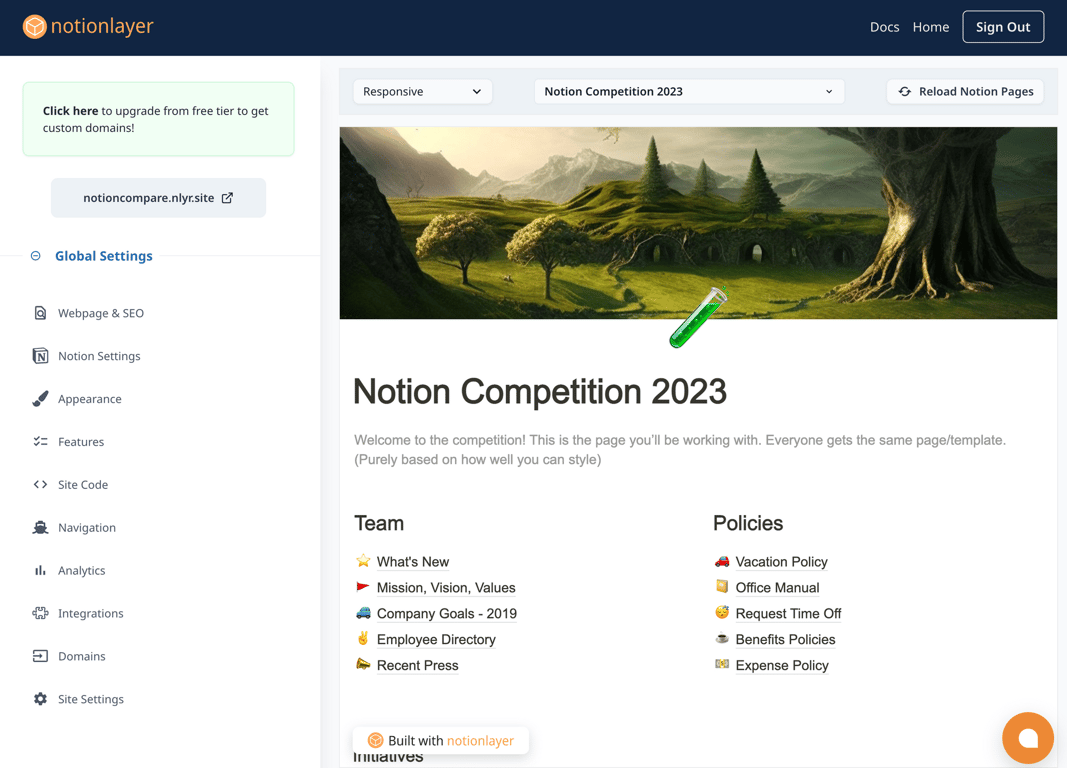
Task: Open Appearance settings via the brush icon
Action: click(40, 398)
